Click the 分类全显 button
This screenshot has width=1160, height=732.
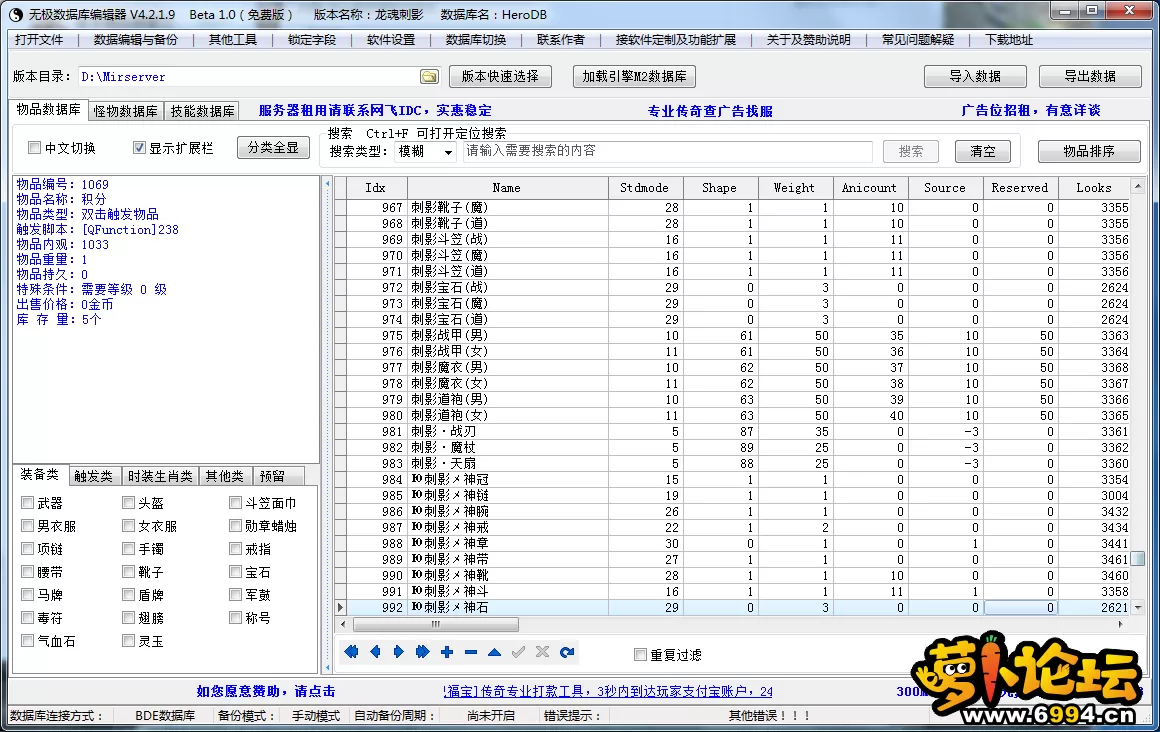tap(273, 147)
